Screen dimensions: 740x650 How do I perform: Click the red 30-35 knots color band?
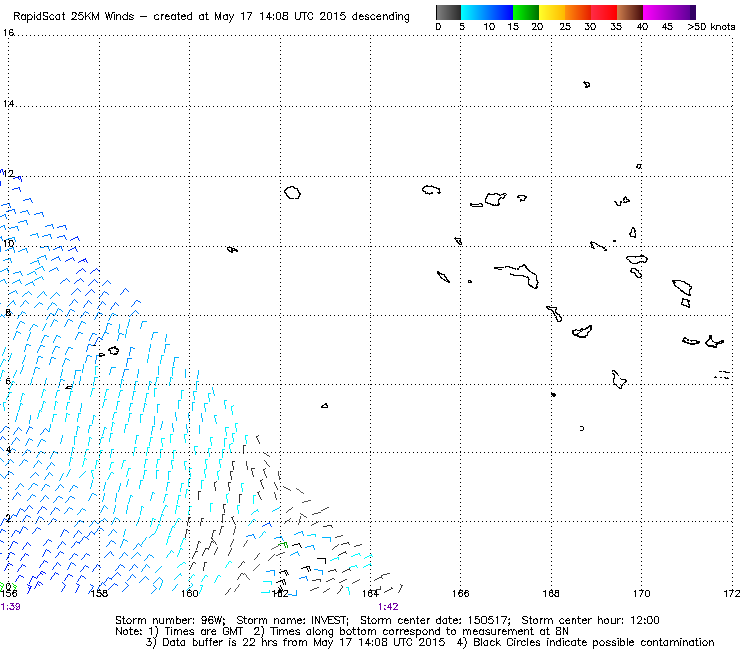[x=604, y=12]
